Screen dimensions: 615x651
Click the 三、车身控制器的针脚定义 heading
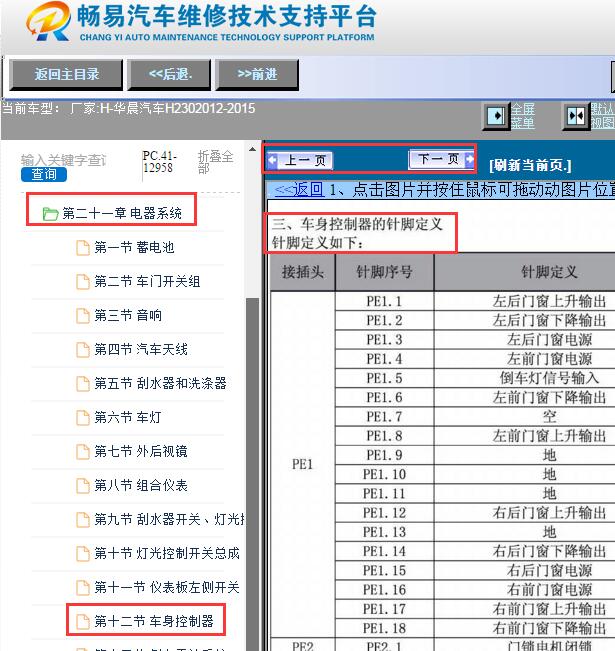pyautogui.click(x=357, y=225)
